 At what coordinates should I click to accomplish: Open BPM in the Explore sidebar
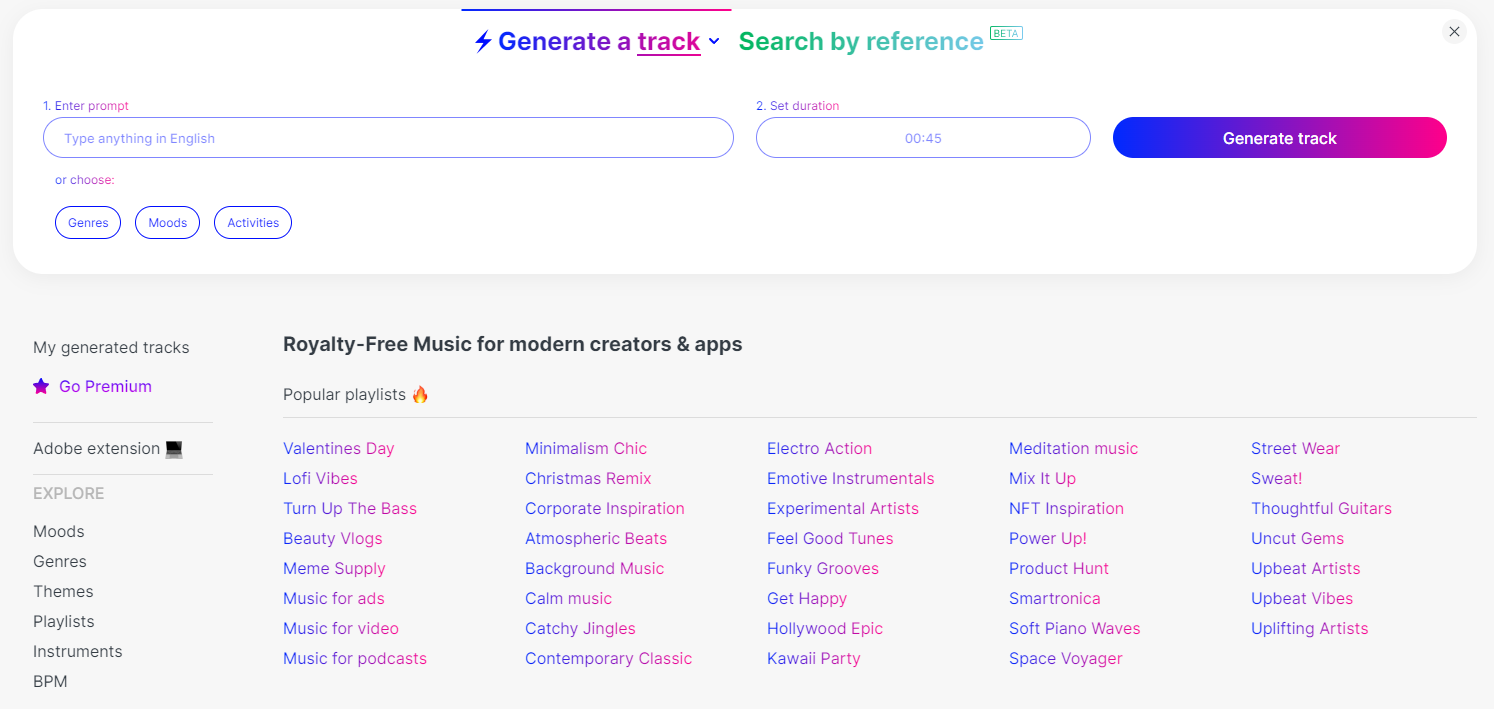point(50,681)
